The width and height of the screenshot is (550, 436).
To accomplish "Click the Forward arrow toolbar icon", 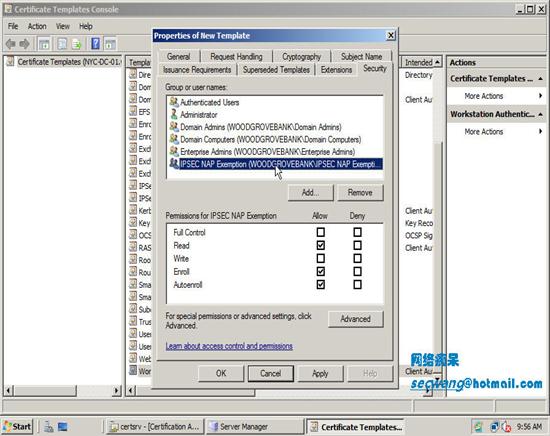I will coord(24,44).
